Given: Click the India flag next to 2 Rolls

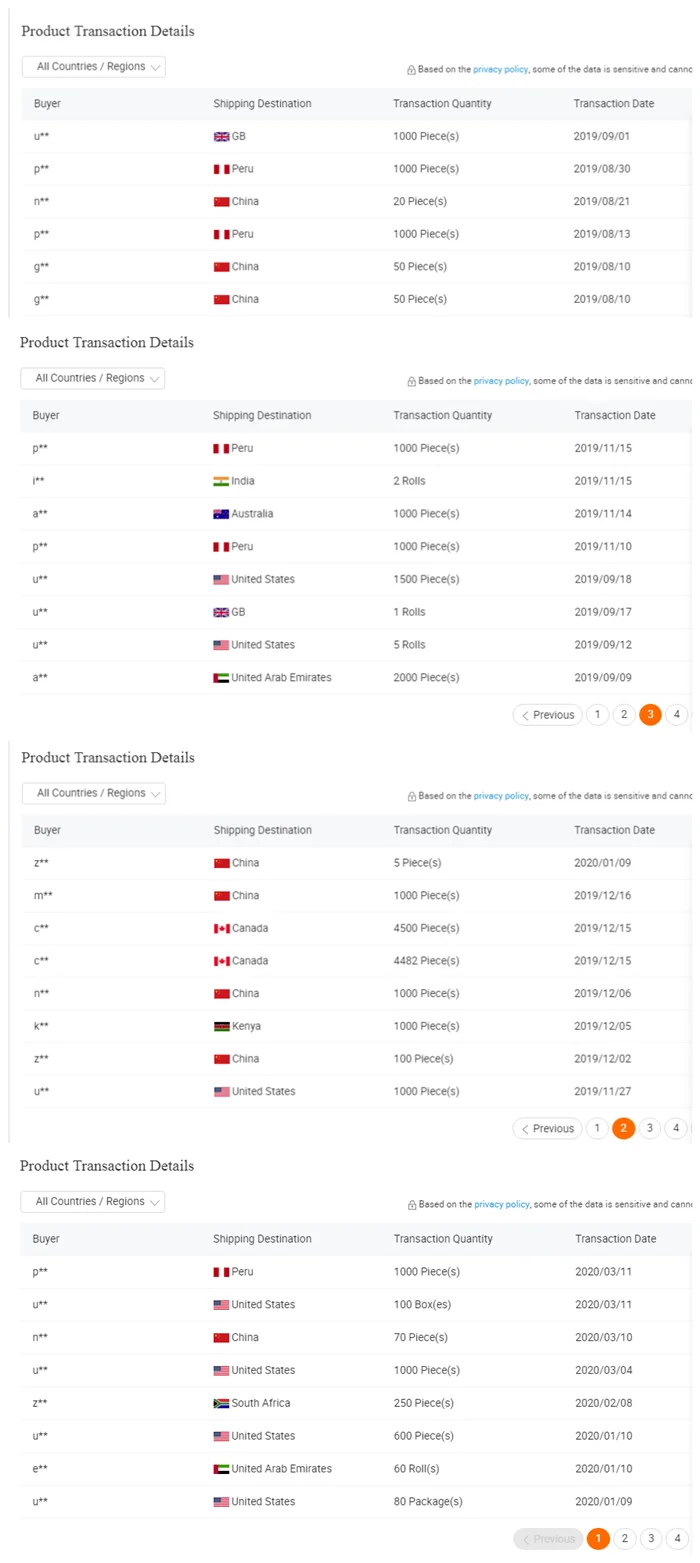Looking at the screenshot, I should (x=221, y=481).
